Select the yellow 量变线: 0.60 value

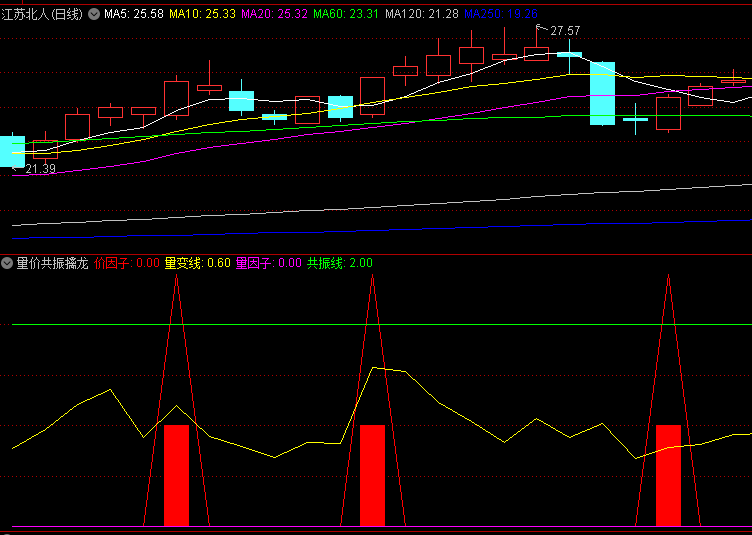[198, 263]
